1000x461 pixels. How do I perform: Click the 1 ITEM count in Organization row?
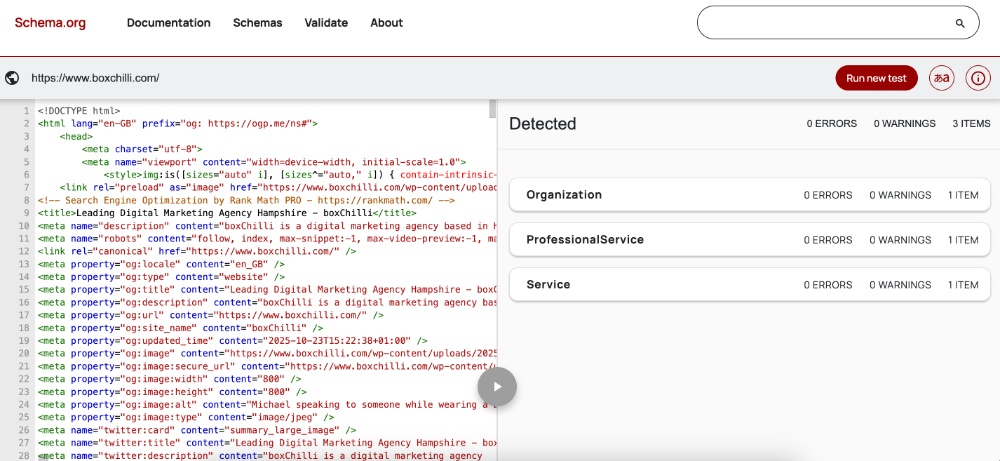point(963,195)
